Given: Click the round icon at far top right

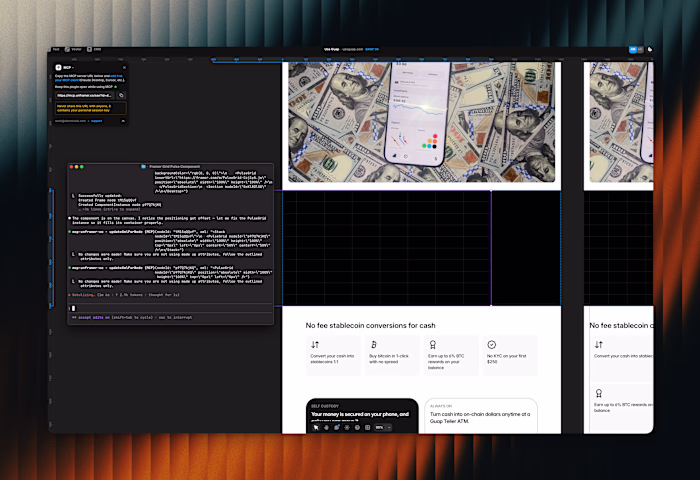Looking at the screenshot, I should coord(650,50).
